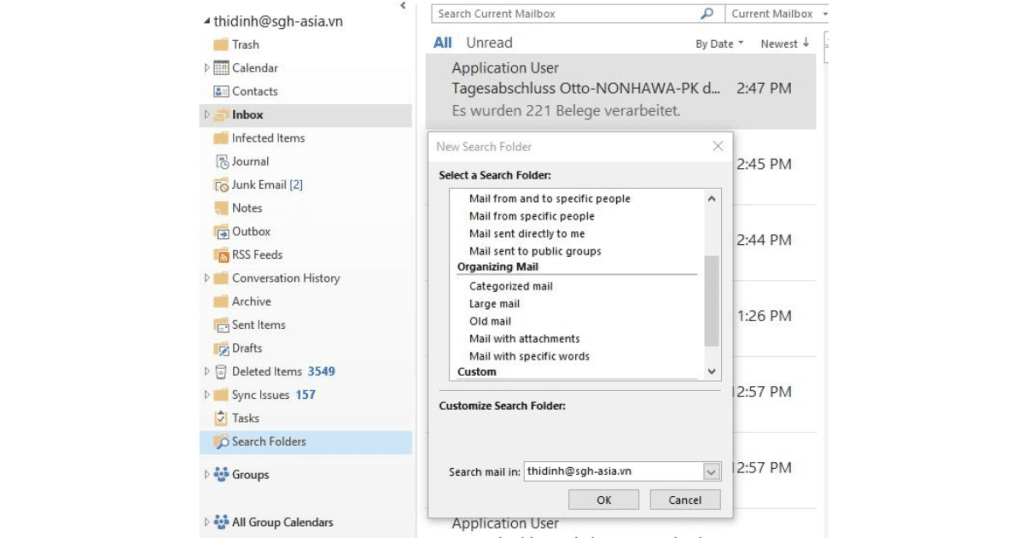1024x538 pixels.
Task: Click the Inbox folder icon
Action: coord(221,115)
